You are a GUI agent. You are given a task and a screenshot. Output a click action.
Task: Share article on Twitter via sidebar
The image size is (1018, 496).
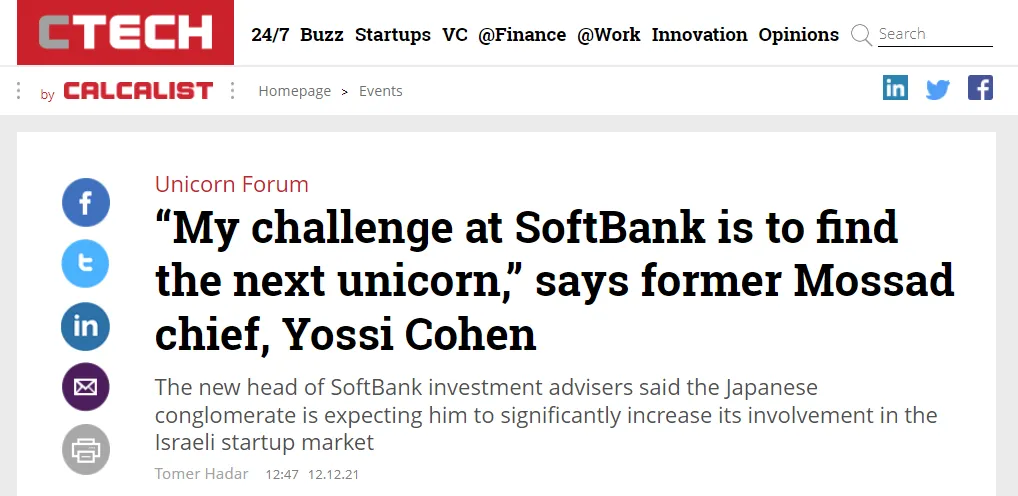click(86, 265)
